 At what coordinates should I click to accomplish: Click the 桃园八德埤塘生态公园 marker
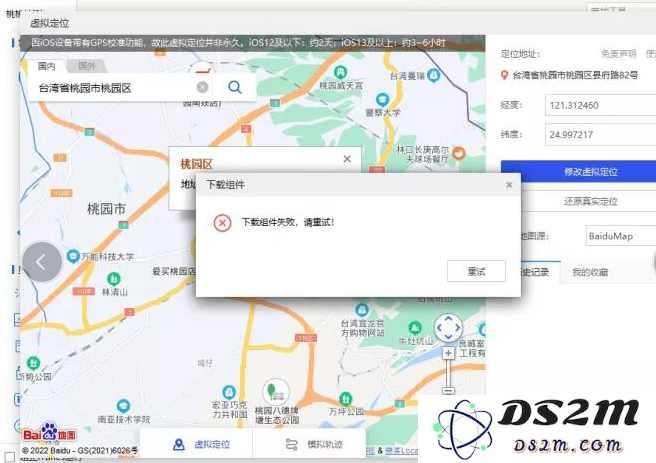276,392
